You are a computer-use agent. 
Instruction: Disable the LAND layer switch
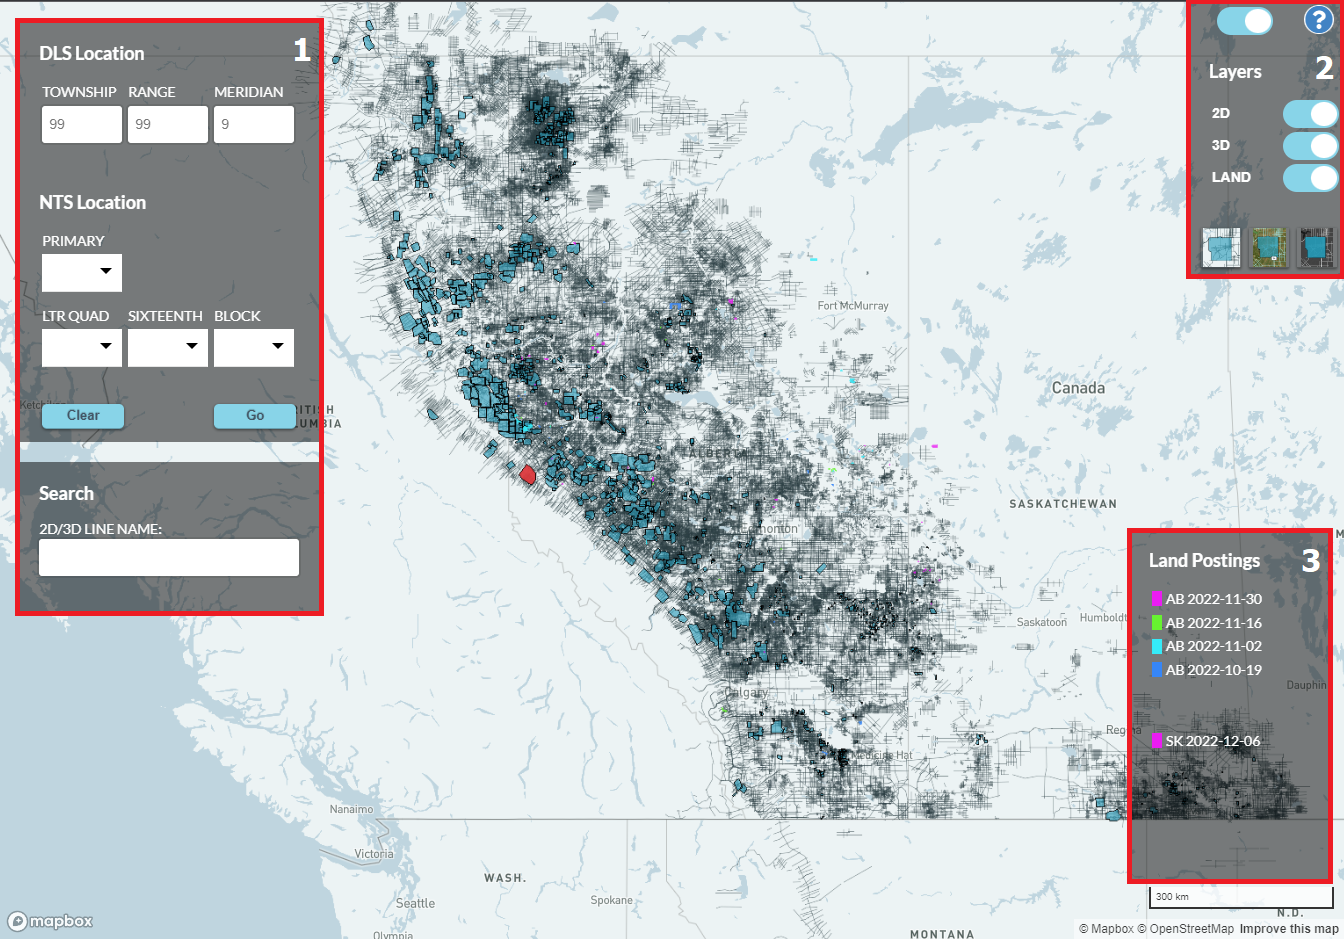click(x=1309, y=178)
